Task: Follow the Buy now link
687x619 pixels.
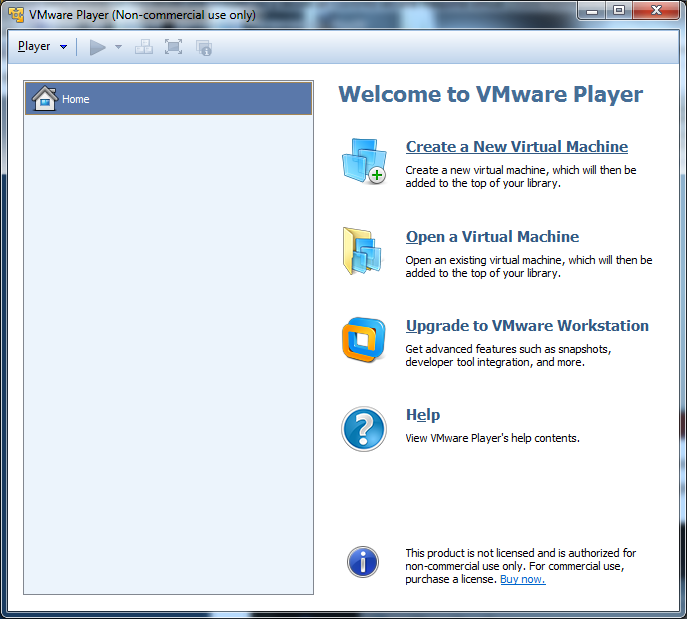Action: [x=522, y=579]
